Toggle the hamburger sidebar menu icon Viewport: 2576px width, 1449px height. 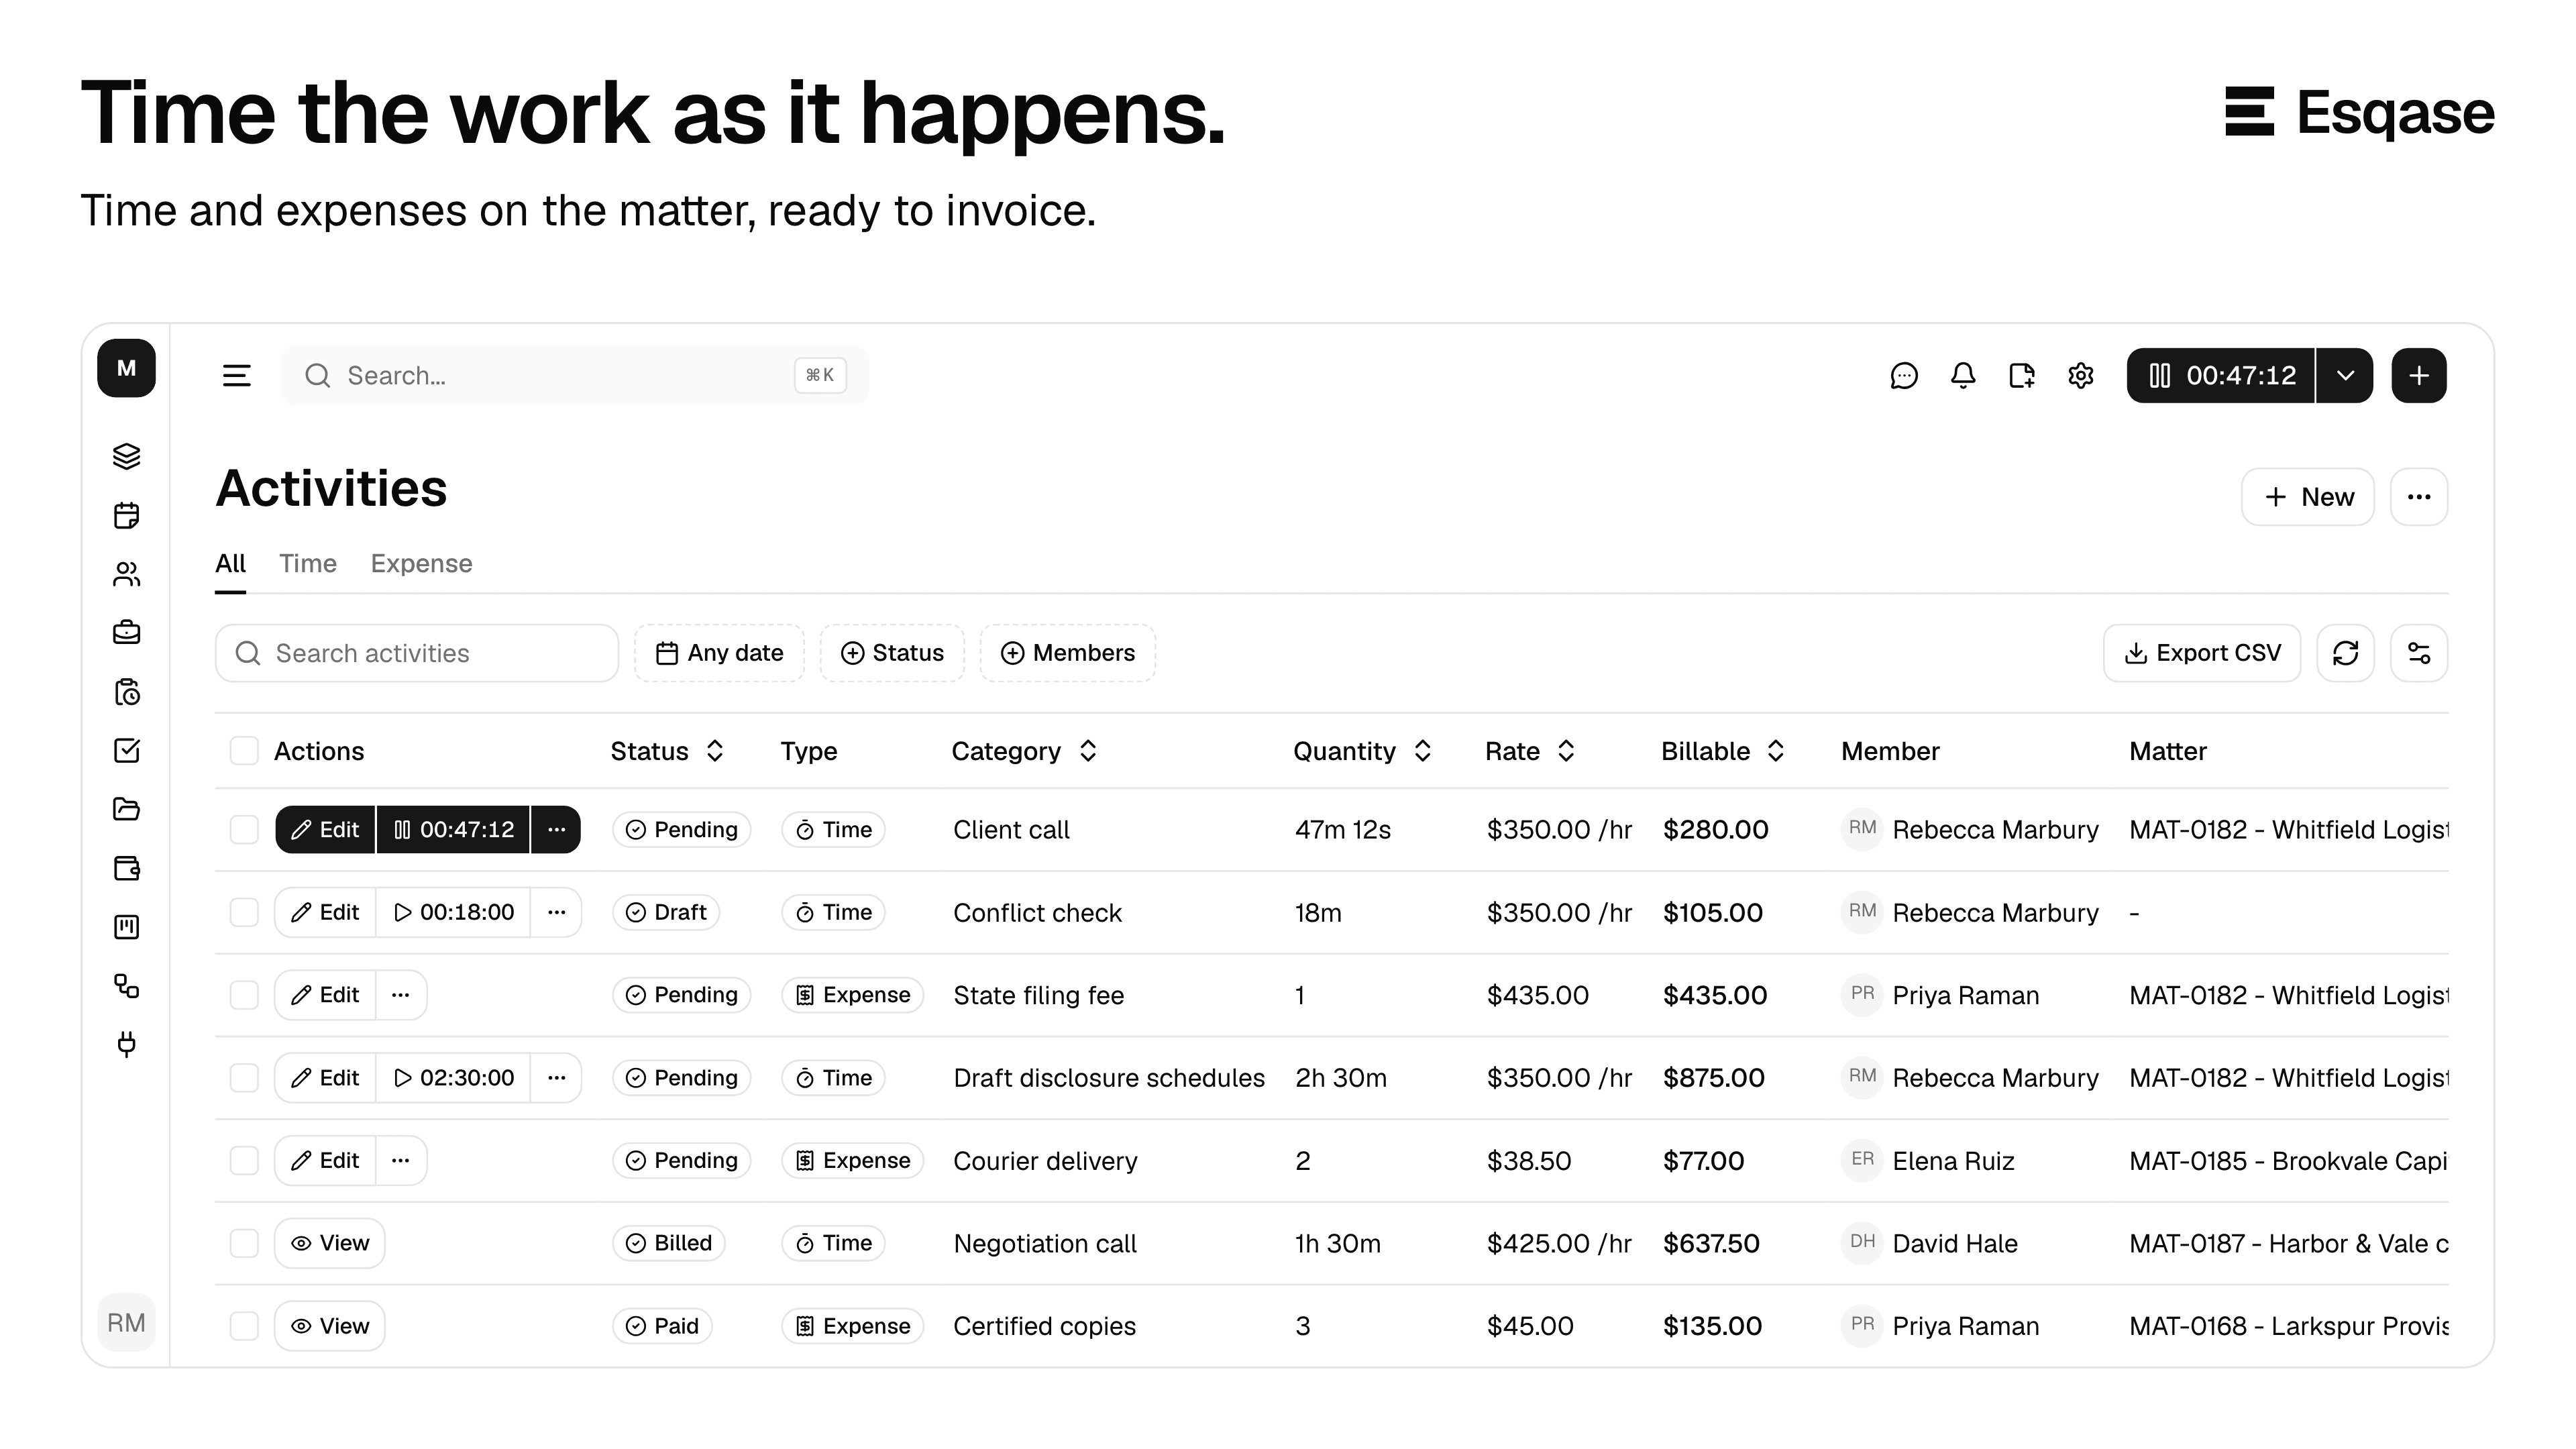236,376
